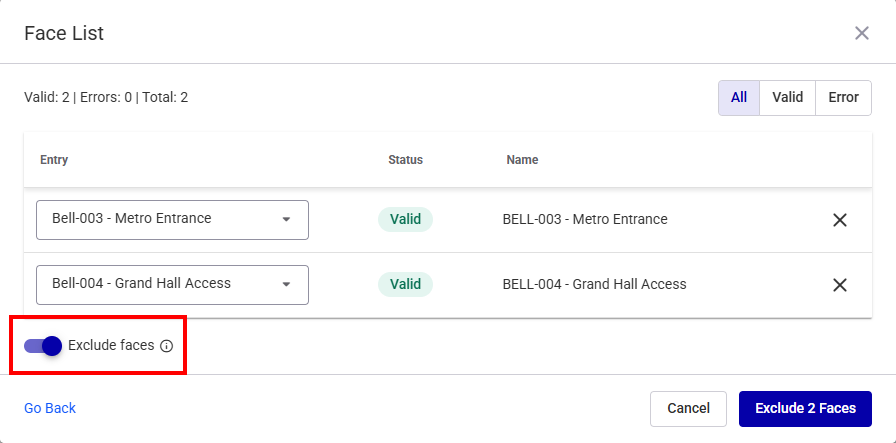
Task: Show All entries filter
Action: [x=739, y=98]
